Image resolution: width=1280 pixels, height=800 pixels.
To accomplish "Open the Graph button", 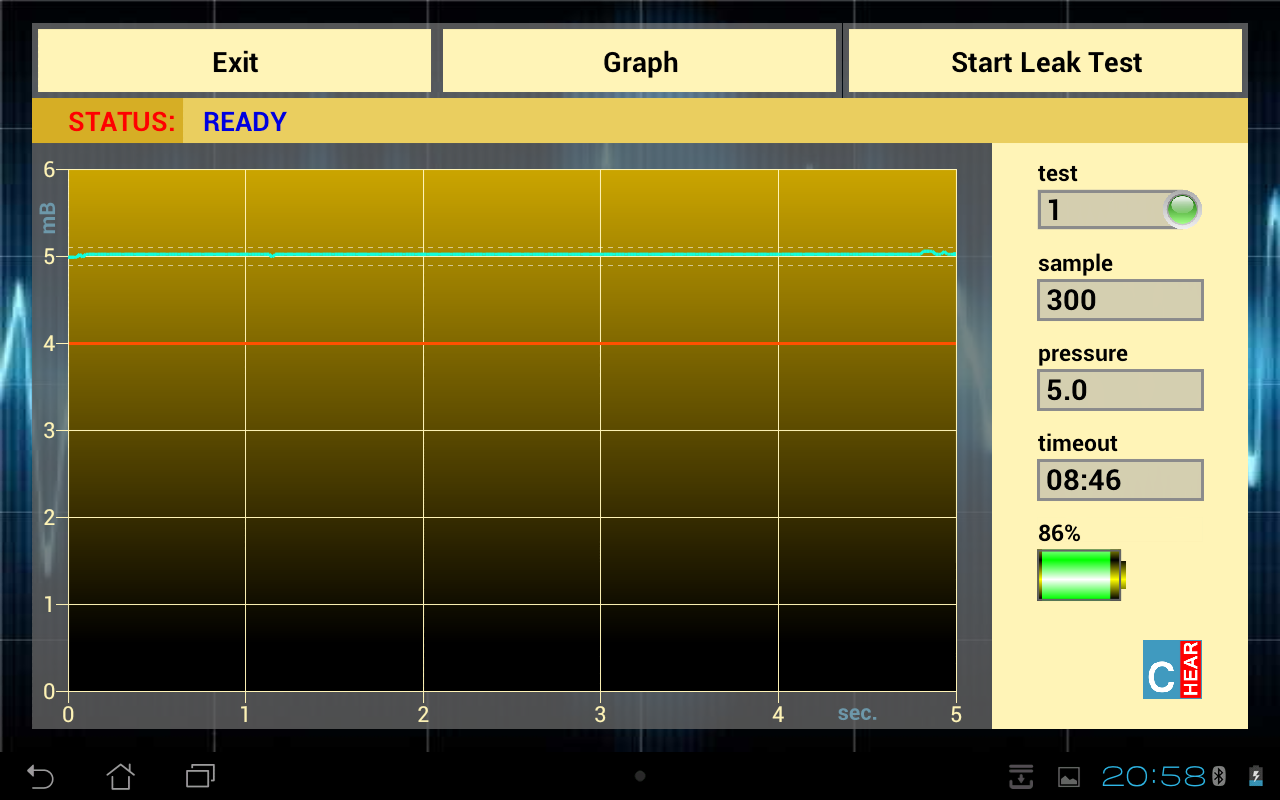I will click(x=640, y=62).
